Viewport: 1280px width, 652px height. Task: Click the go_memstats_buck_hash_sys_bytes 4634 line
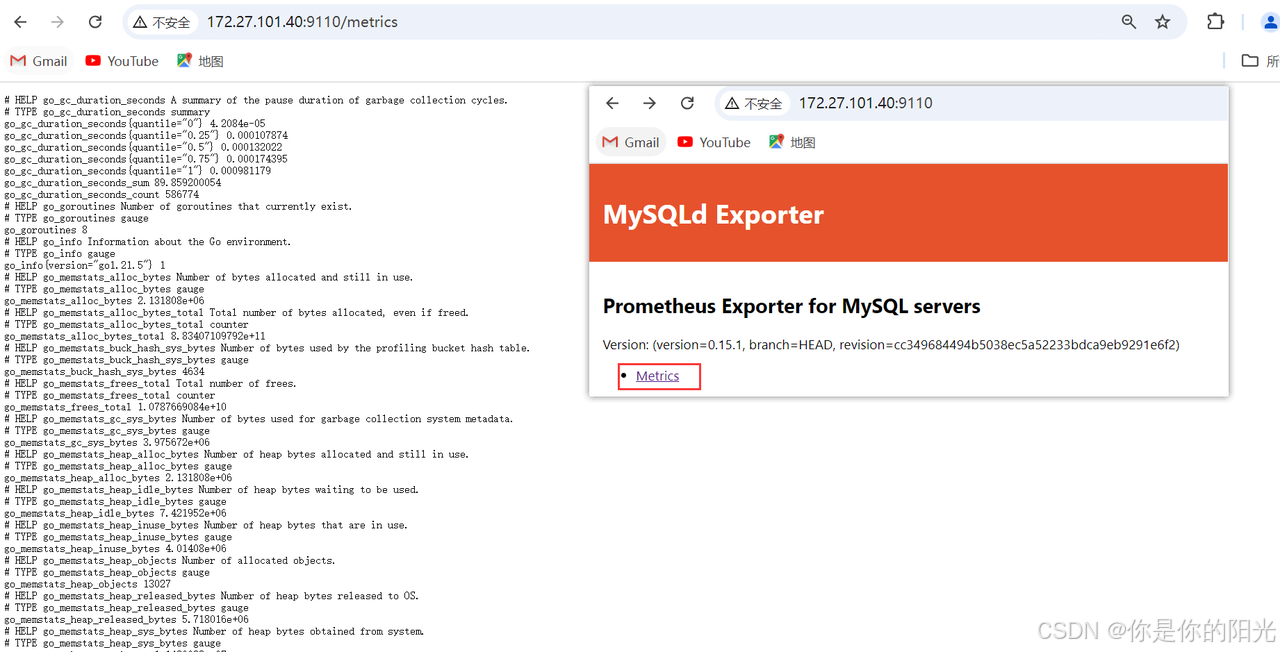(104, 372)
